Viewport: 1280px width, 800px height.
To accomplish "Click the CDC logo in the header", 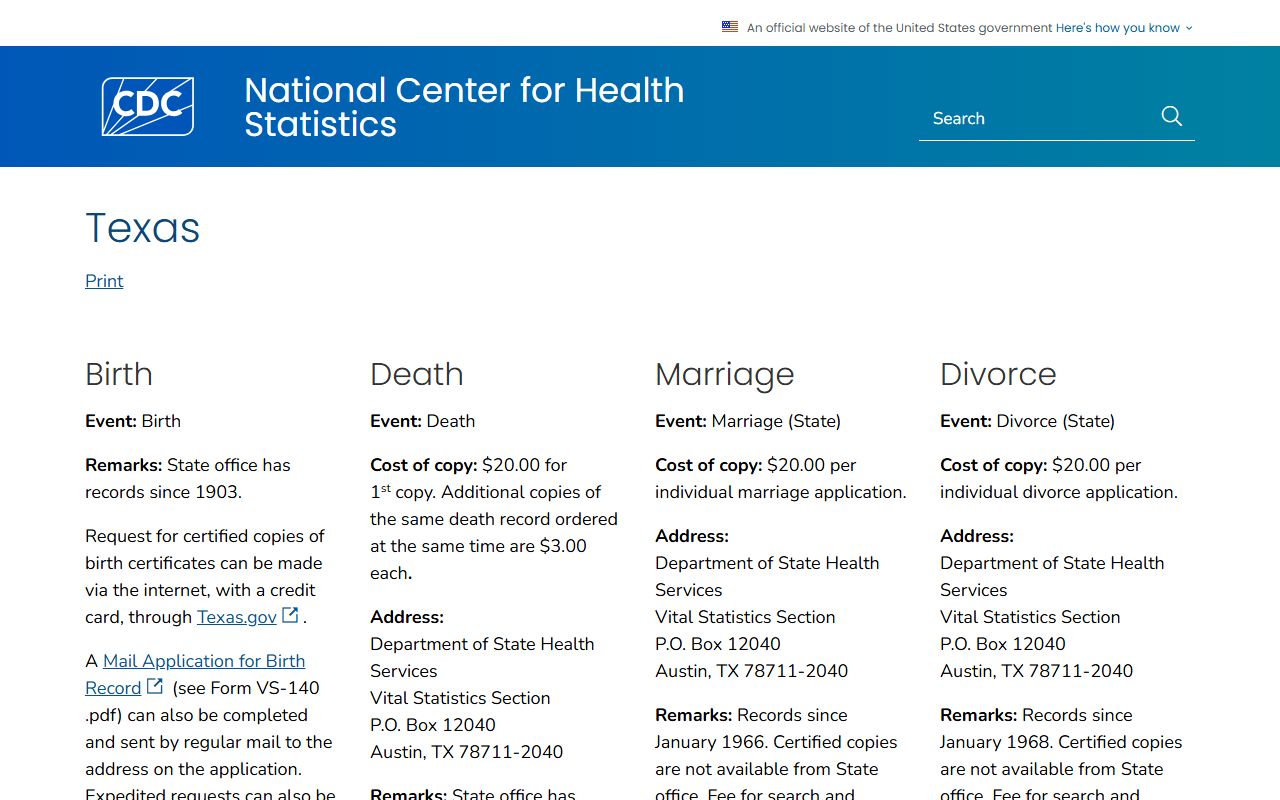I will [x=148, y=106].
